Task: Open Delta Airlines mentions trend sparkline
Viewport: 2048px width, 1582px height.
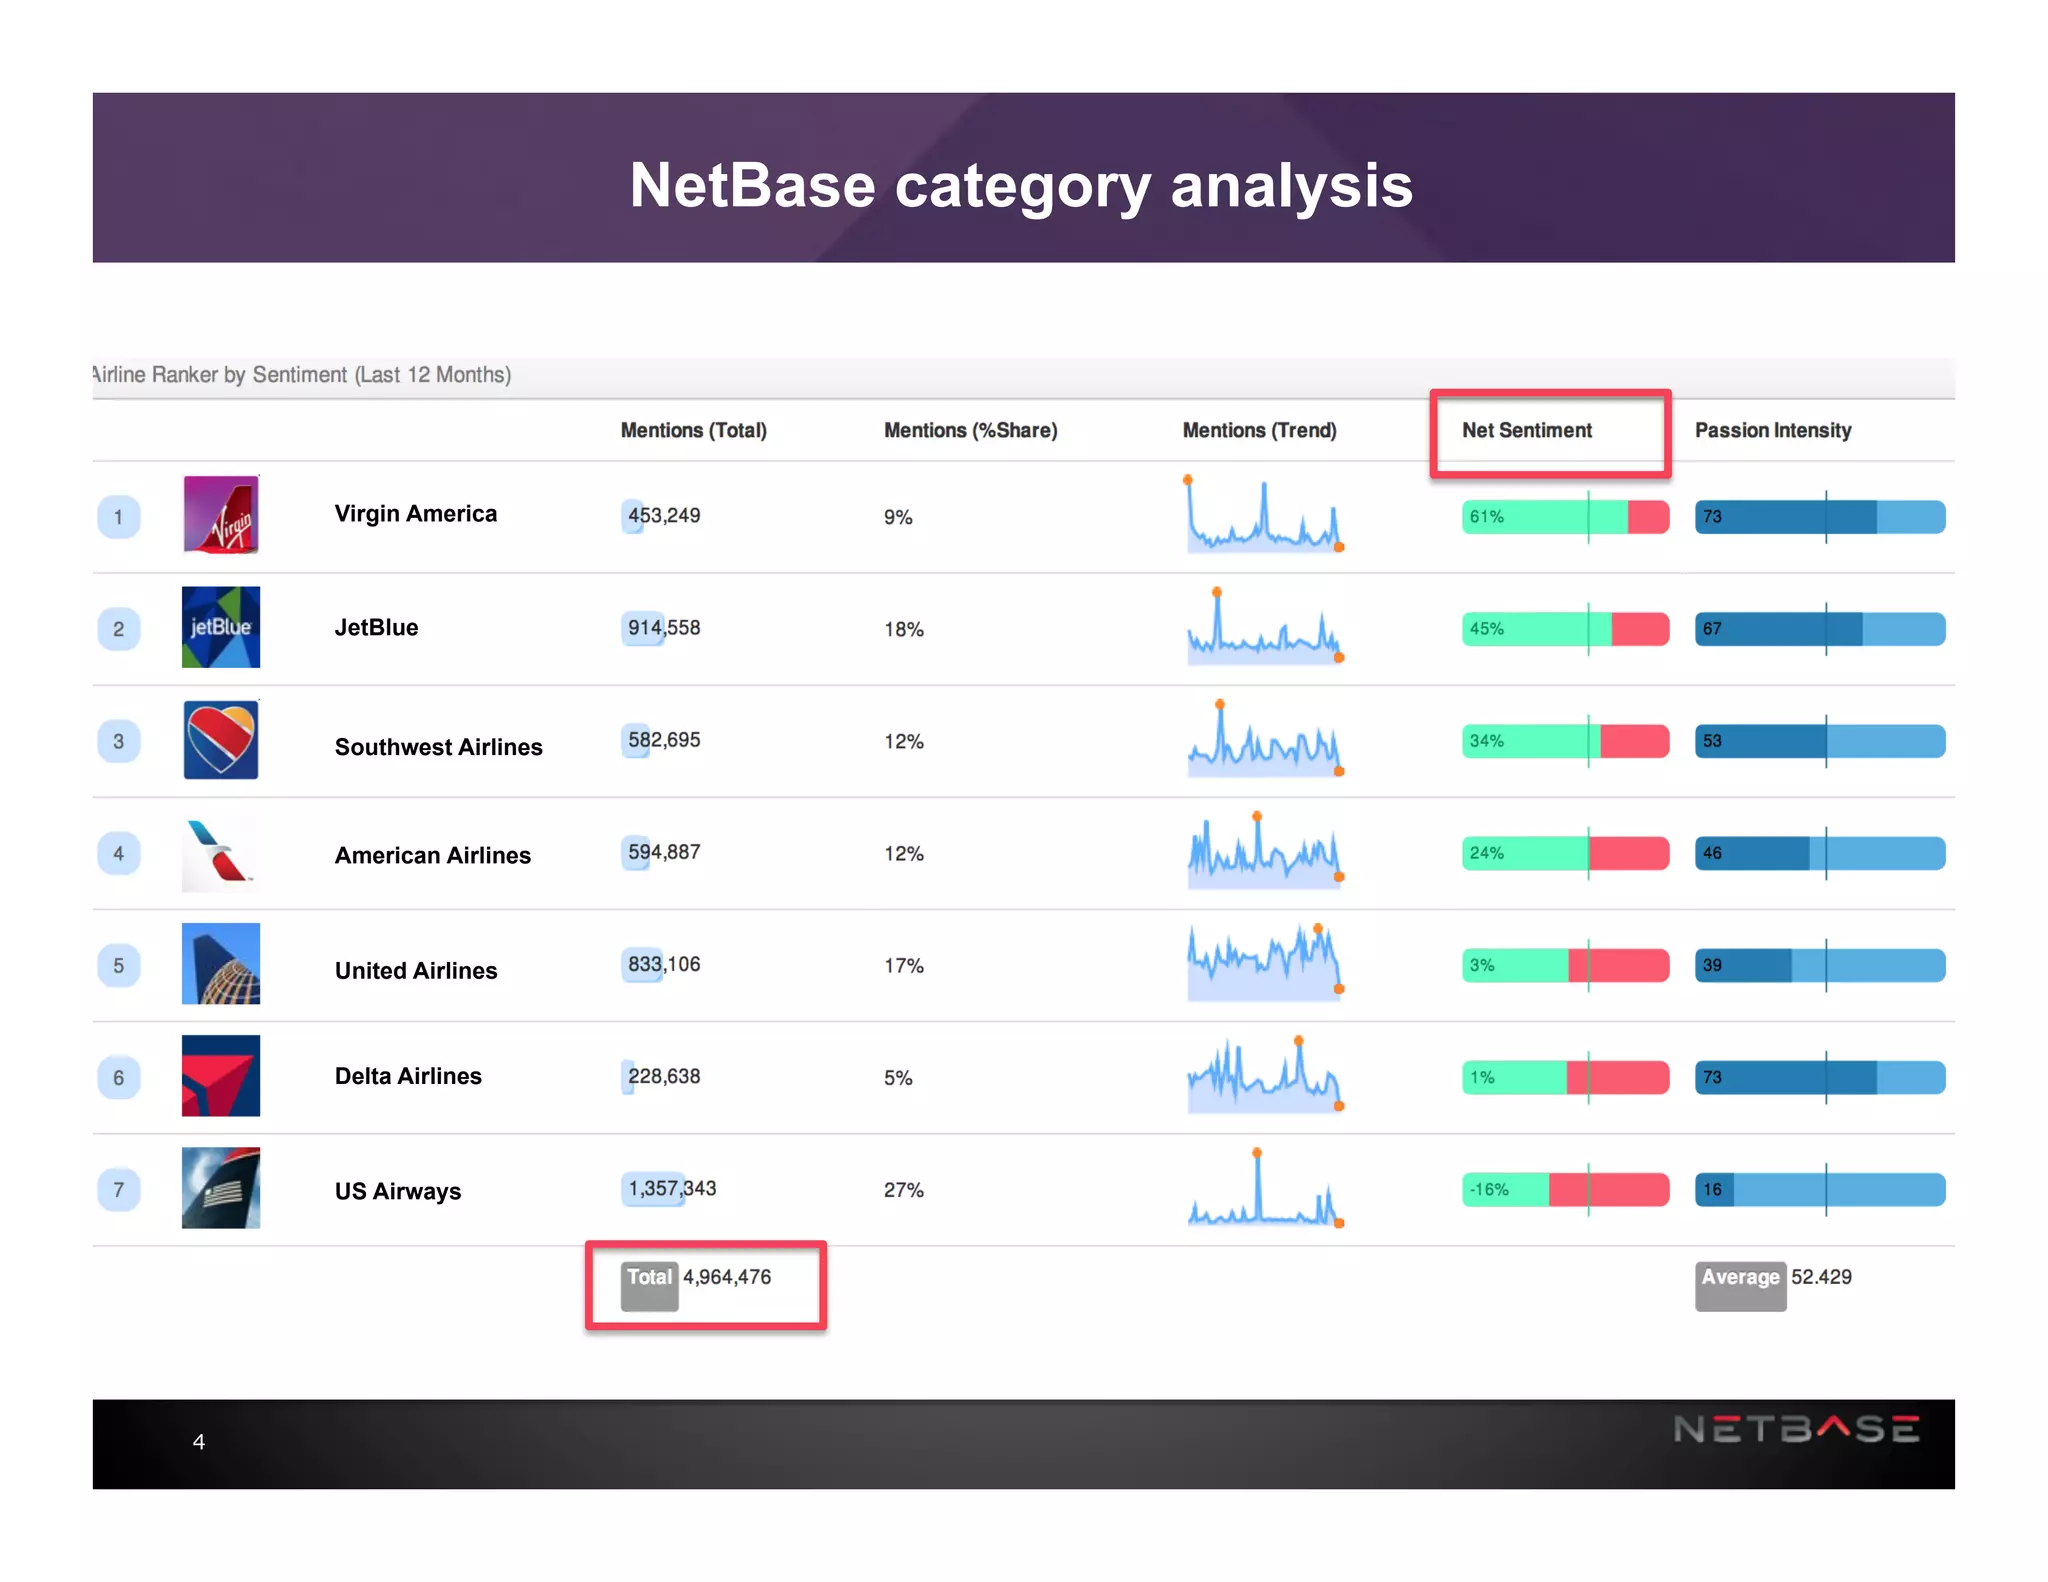Action: coord(1265,1076)
